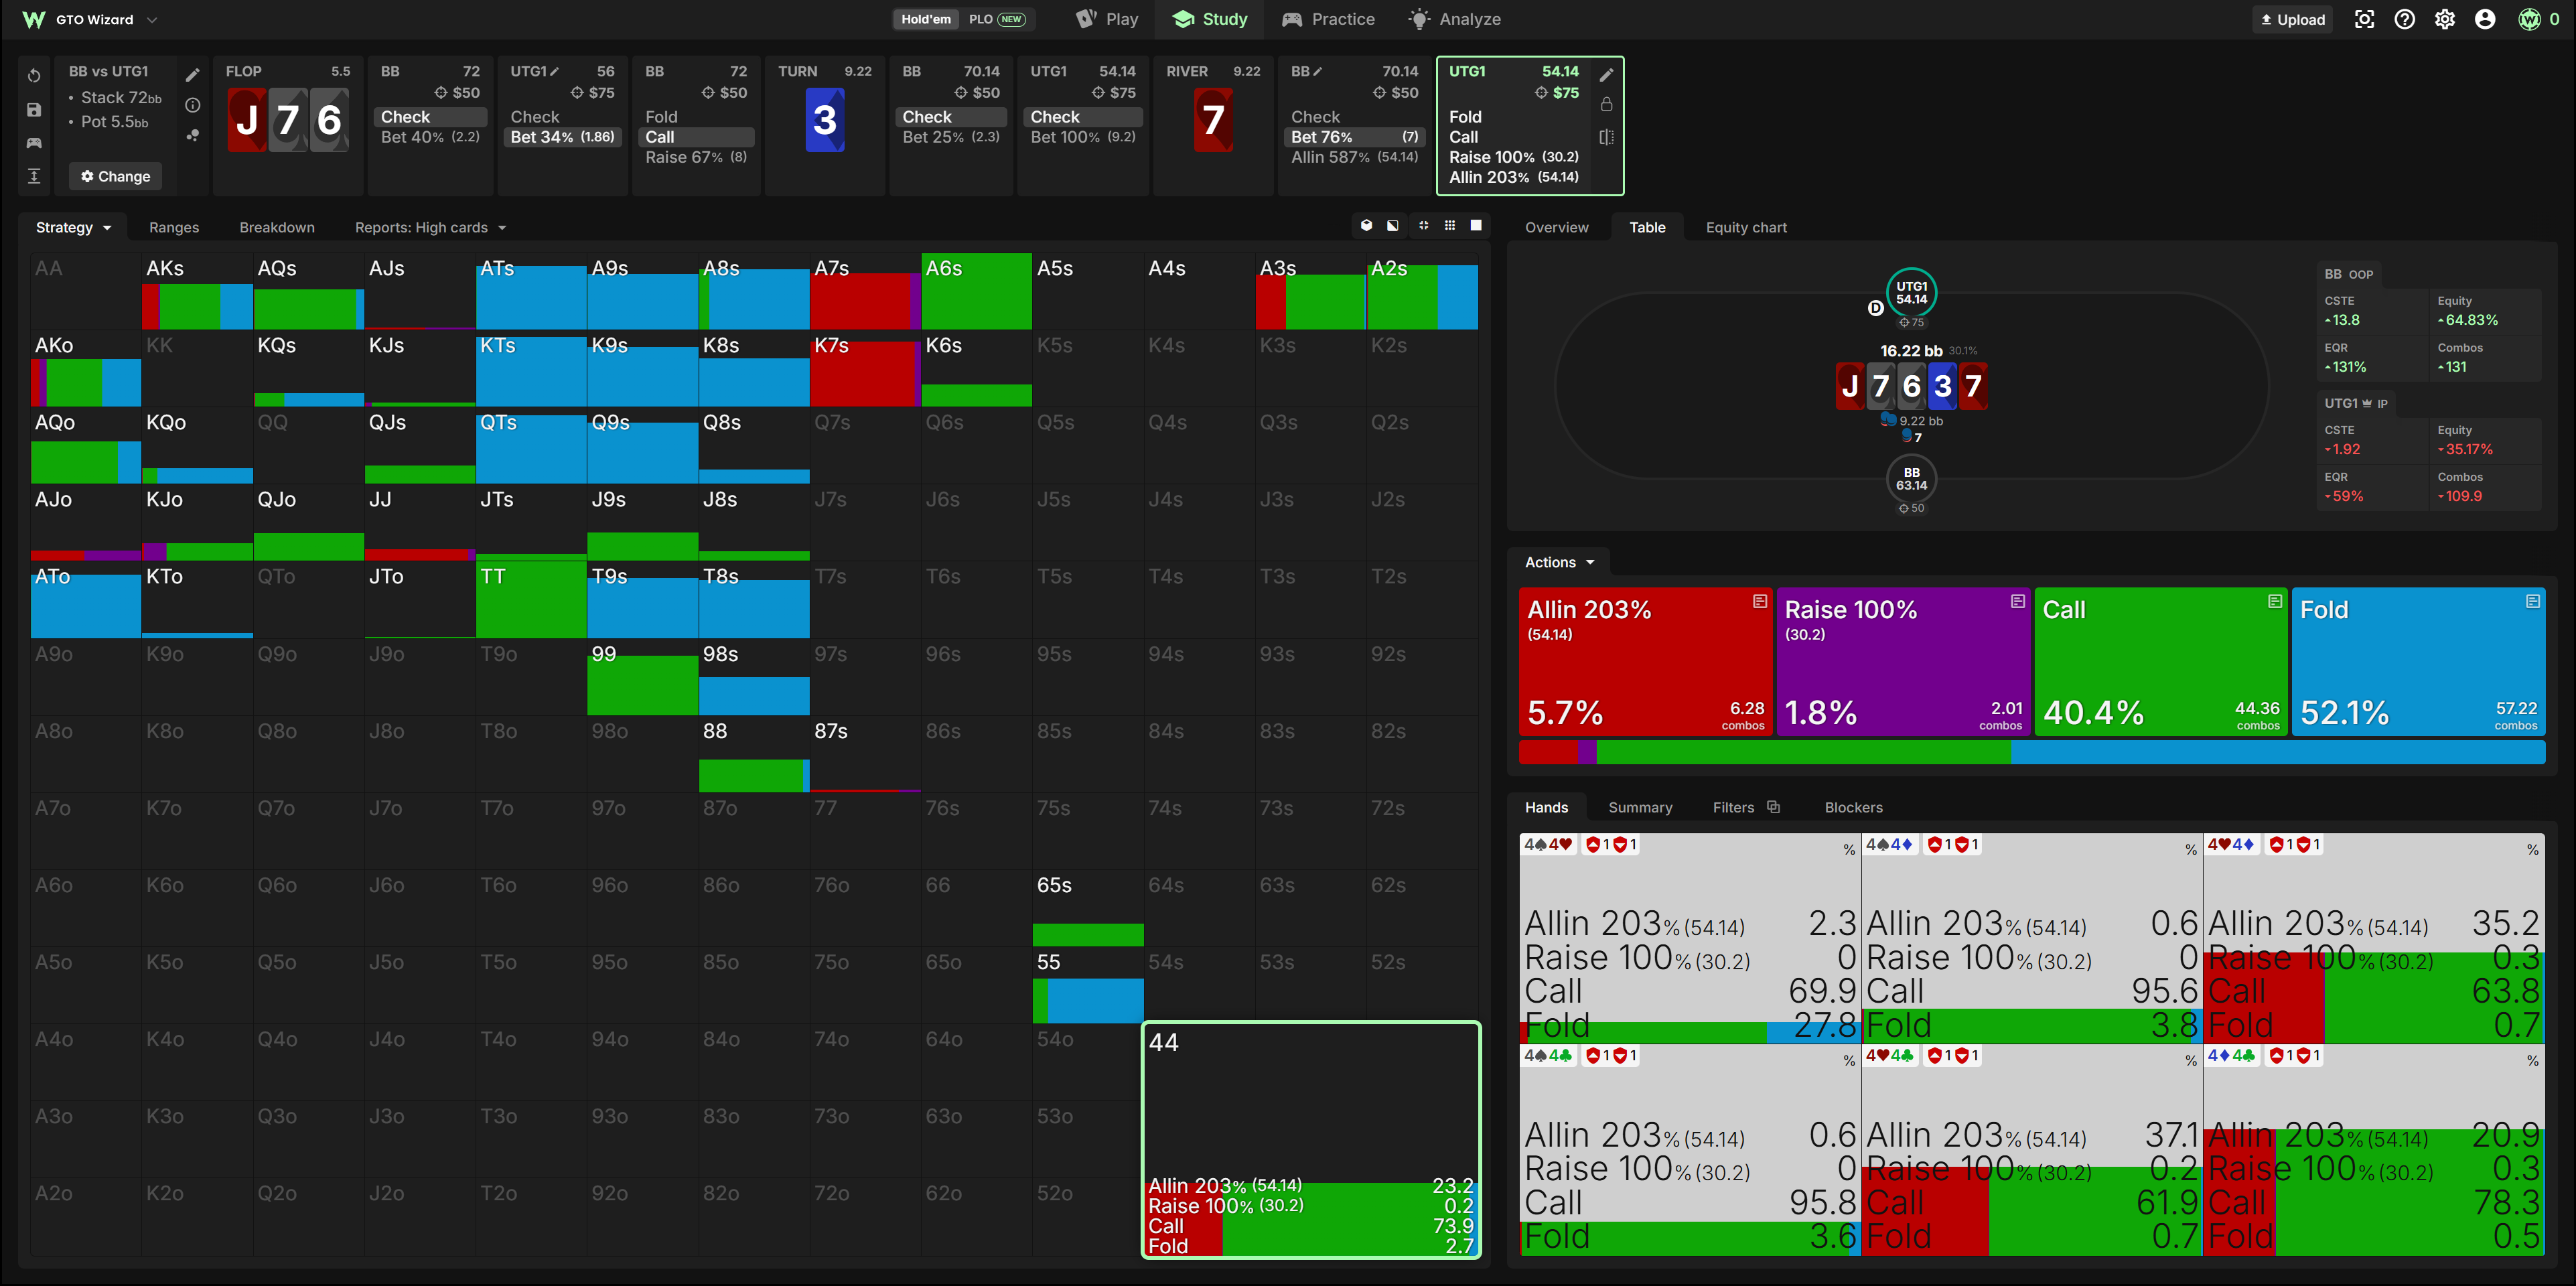2576x1286 pixels.
Task: Open the info icon beside Stack 72bb
Action: pyautogui.click(x=193, y=105)
